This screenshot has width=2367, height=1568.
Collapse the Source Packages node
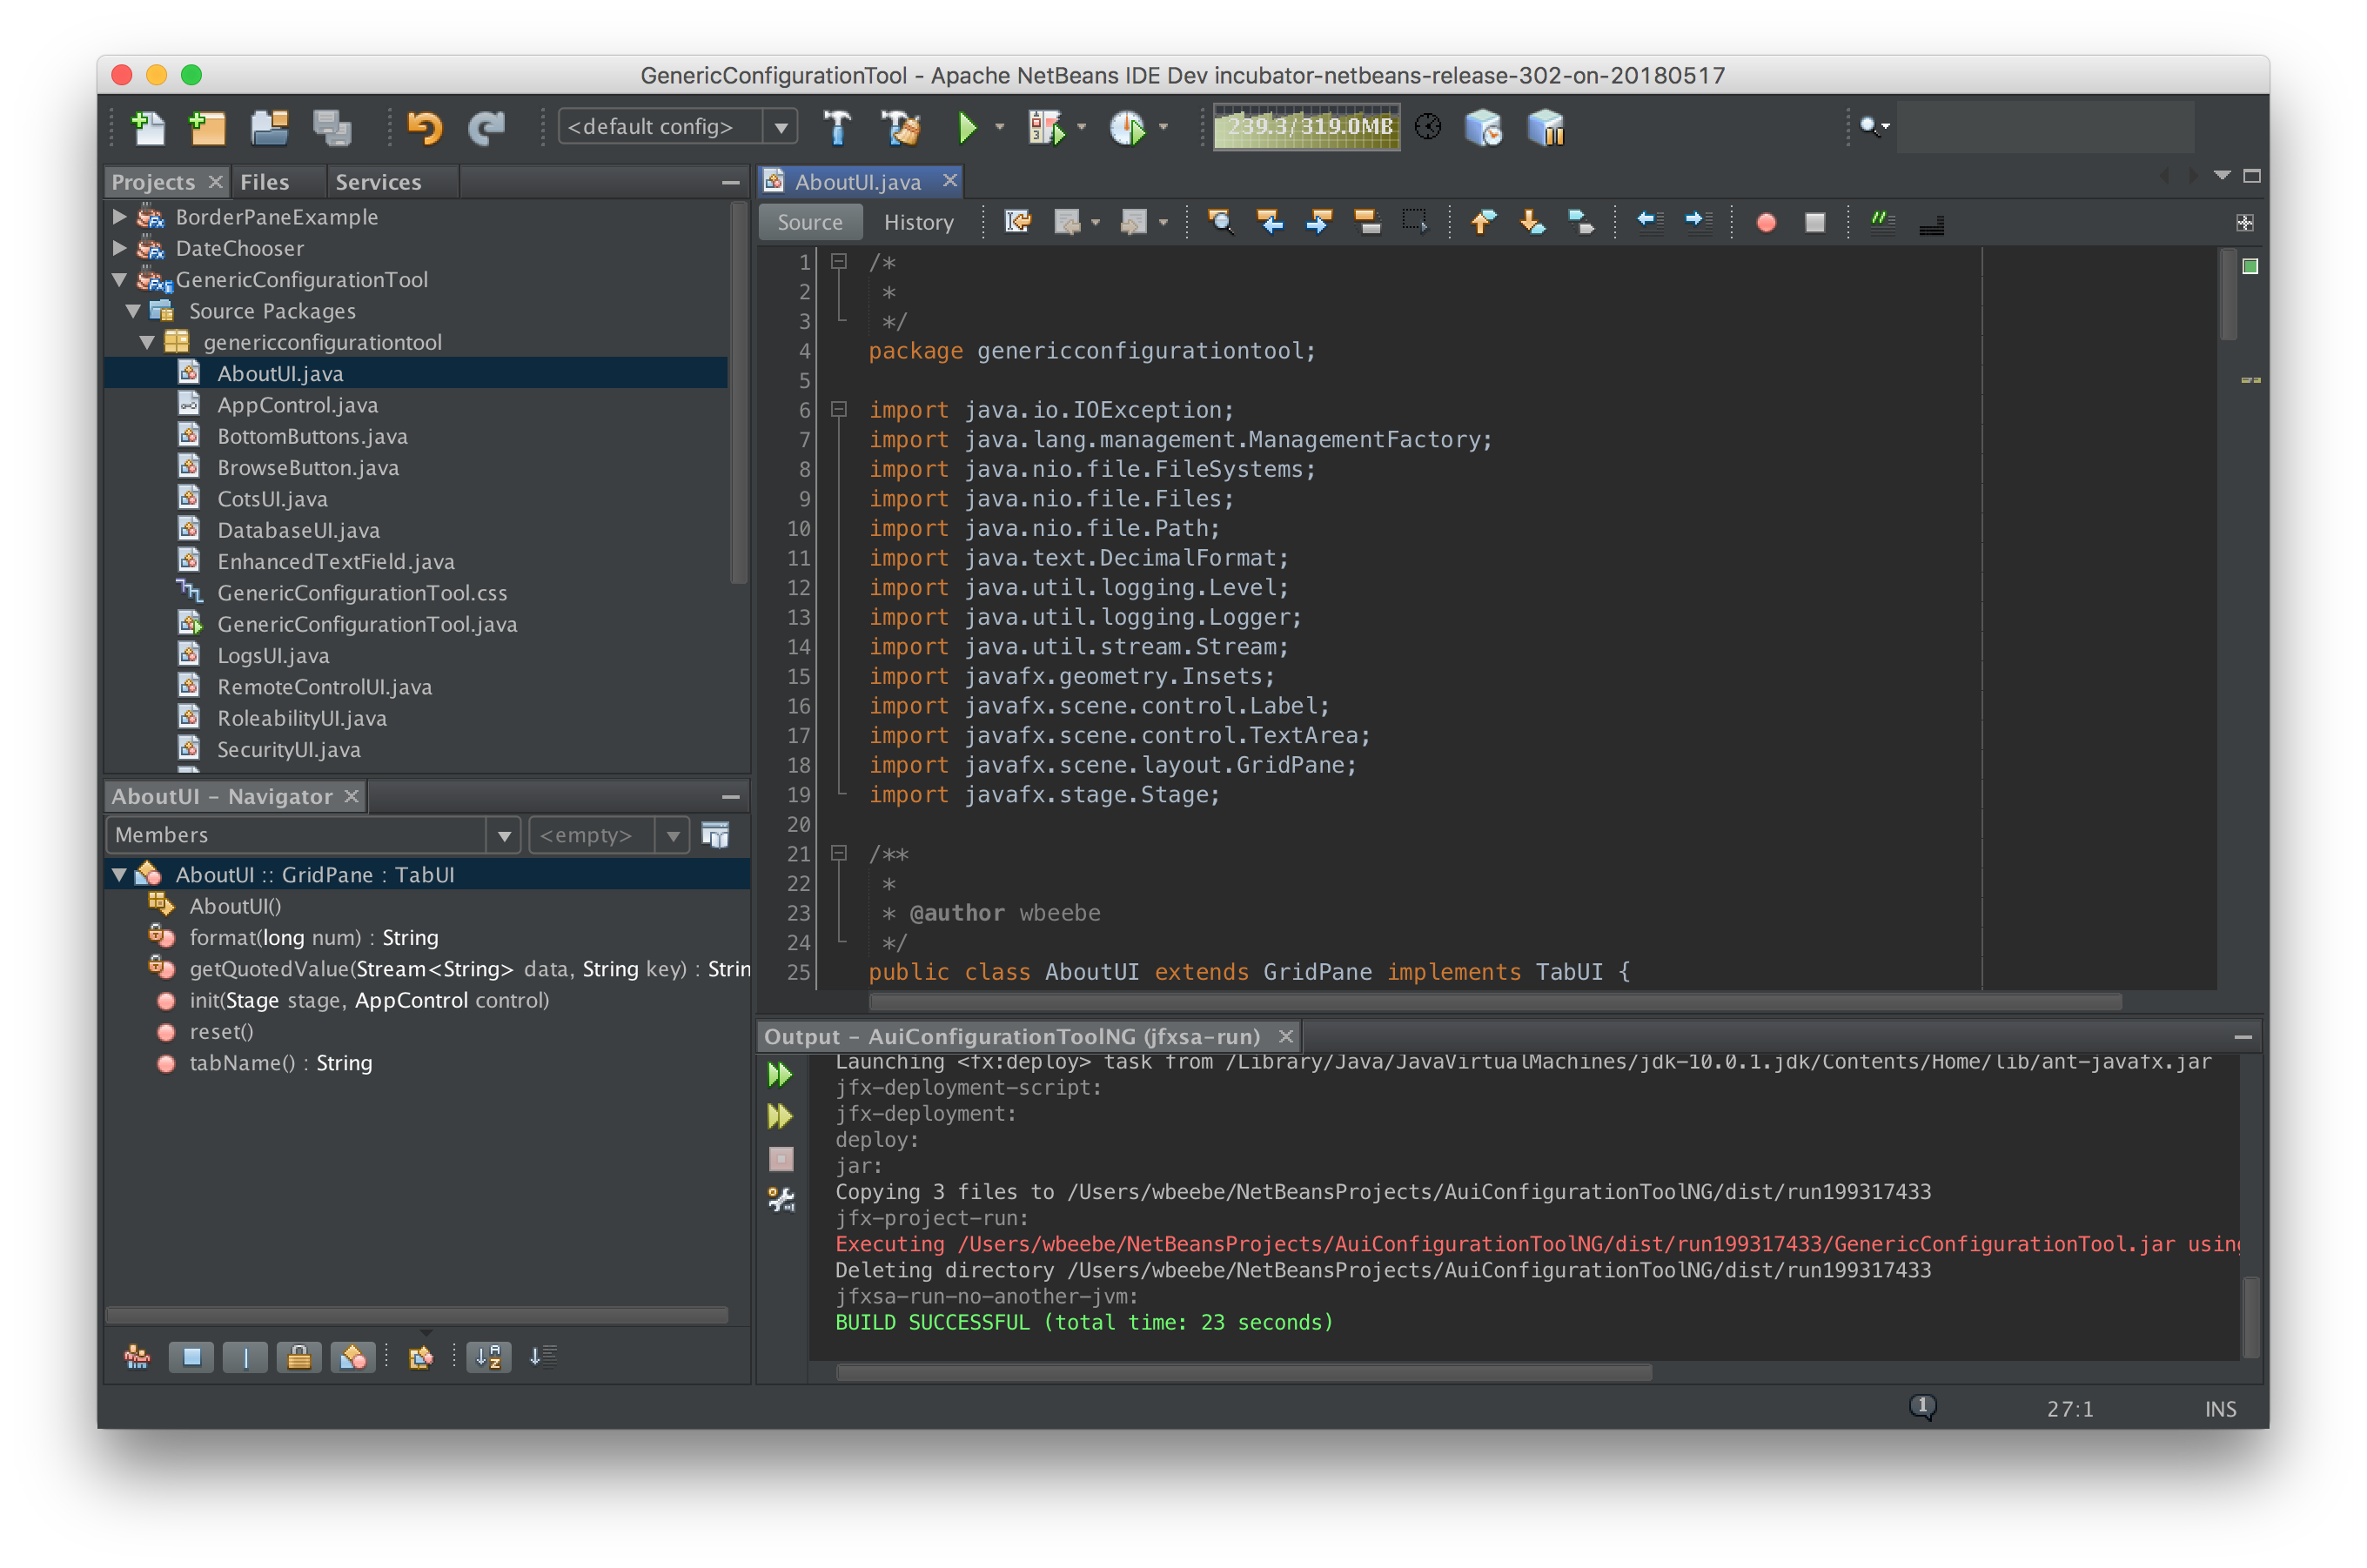click(x=134, y=311)
